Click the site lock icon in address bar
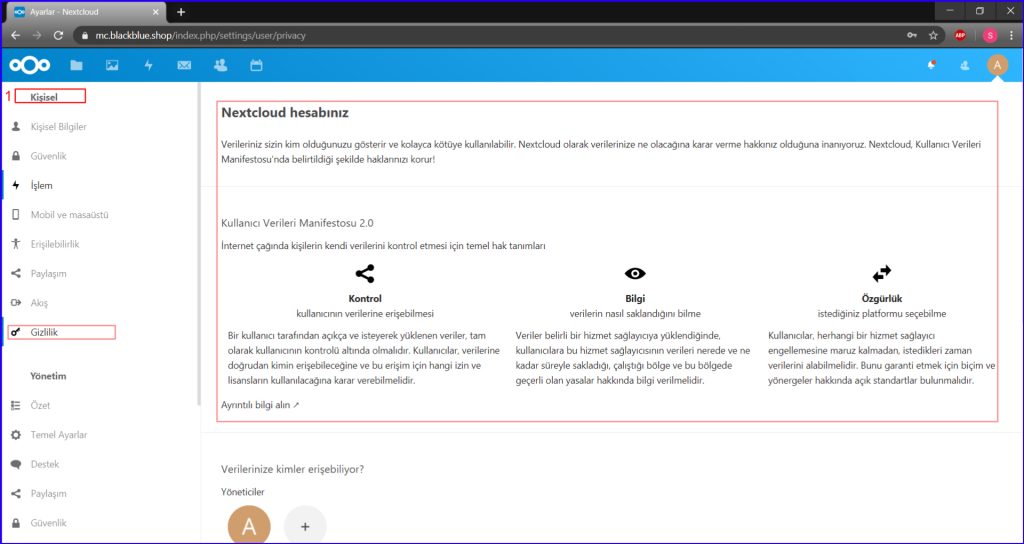1024x544 pixels. click(85, 35)
